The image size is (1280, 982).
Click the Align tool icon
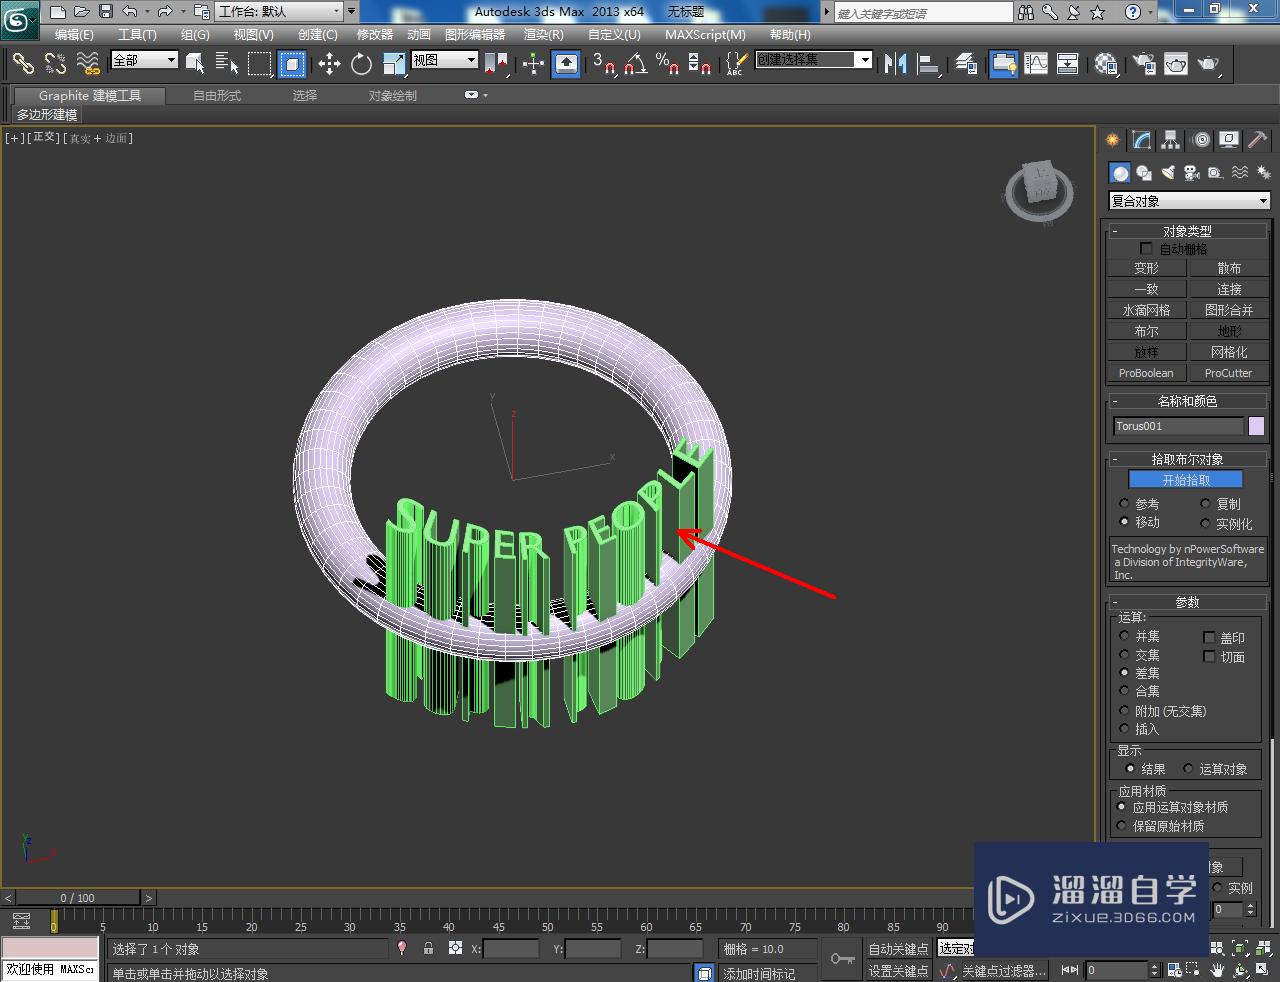pos(929,64)
